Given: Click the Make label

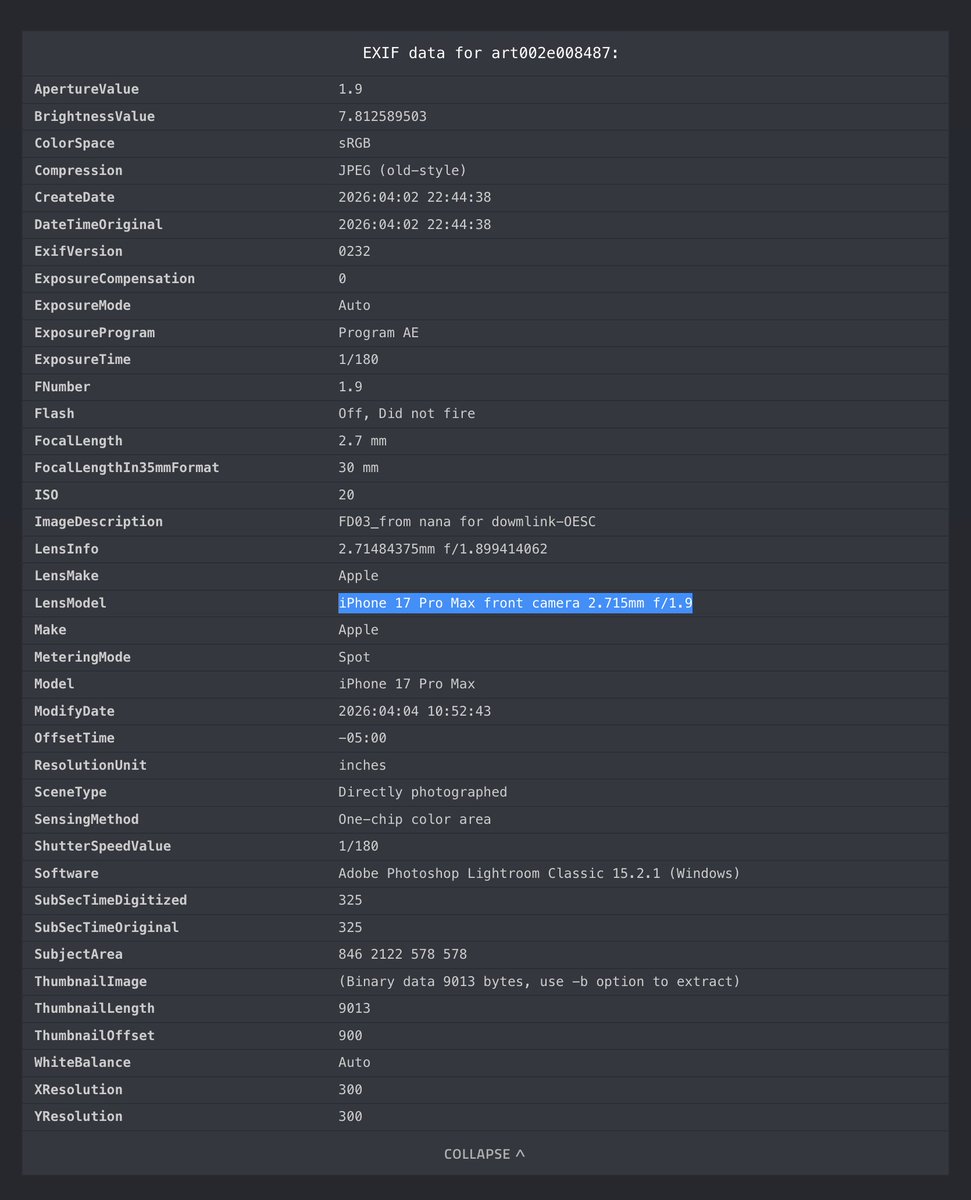Looking at the screenshot, I should pos(50,630).
